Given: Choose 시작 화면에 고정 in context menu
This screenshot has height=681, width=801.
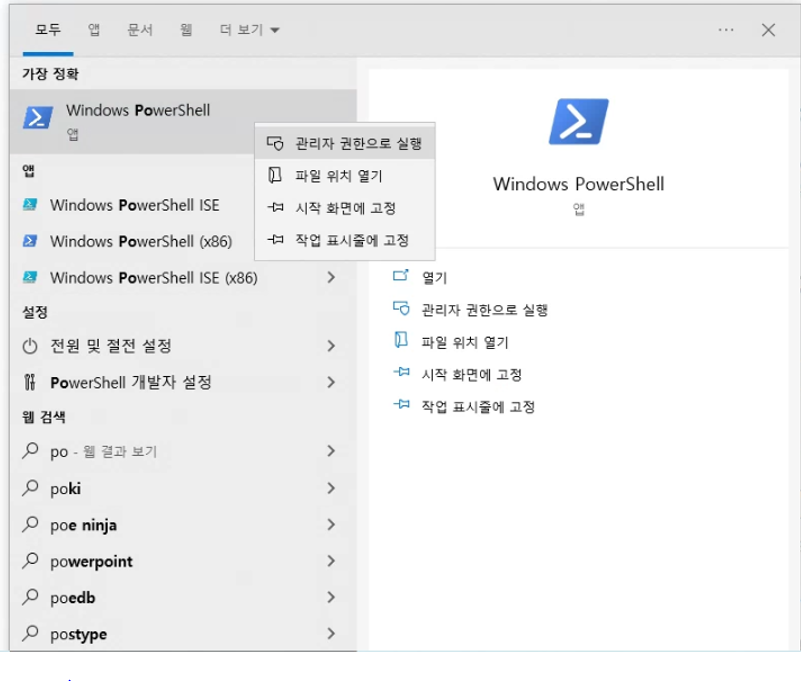Looking at the screenshot, I should [345, 208].
